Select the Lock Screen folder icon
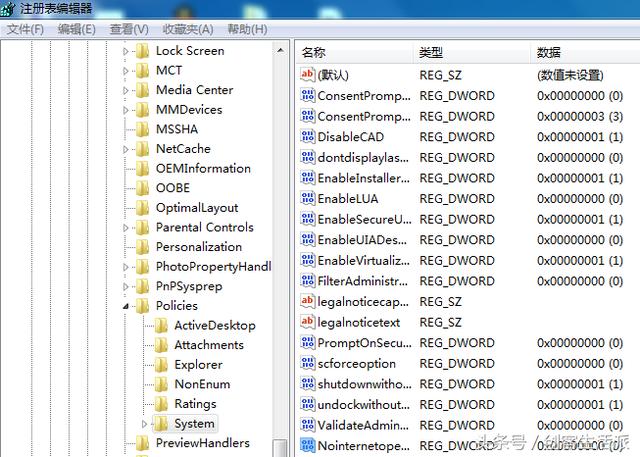The height and width of the screenshot is (457, 640). [x=142, y=51]
